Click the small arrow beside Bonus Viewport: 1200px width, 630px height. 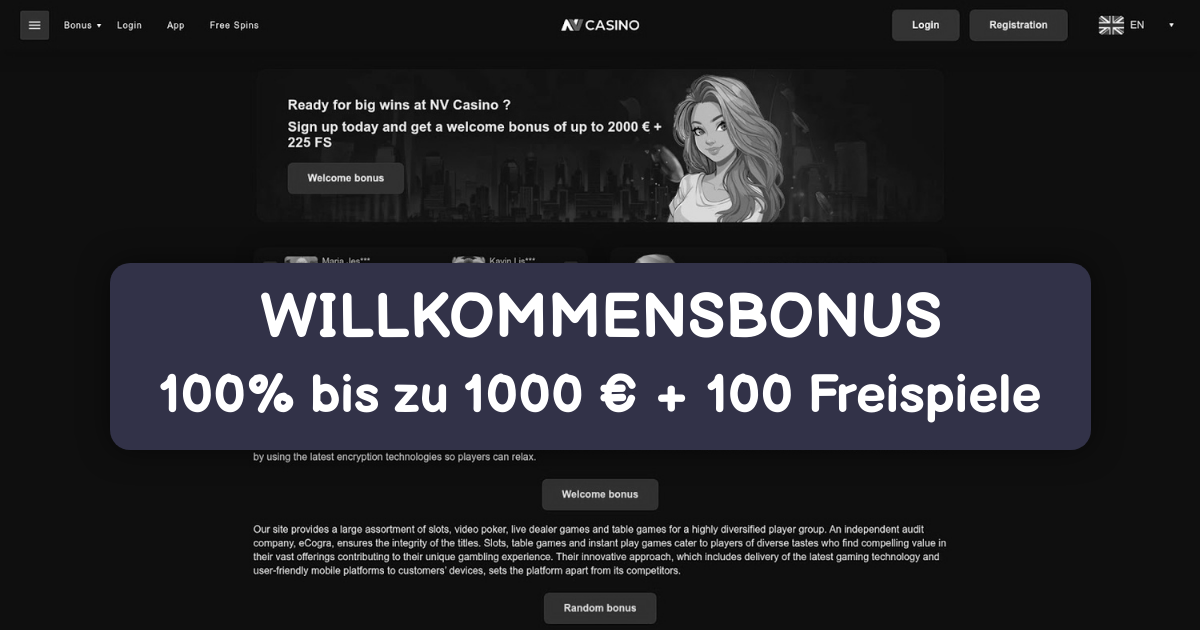[99, 25]
